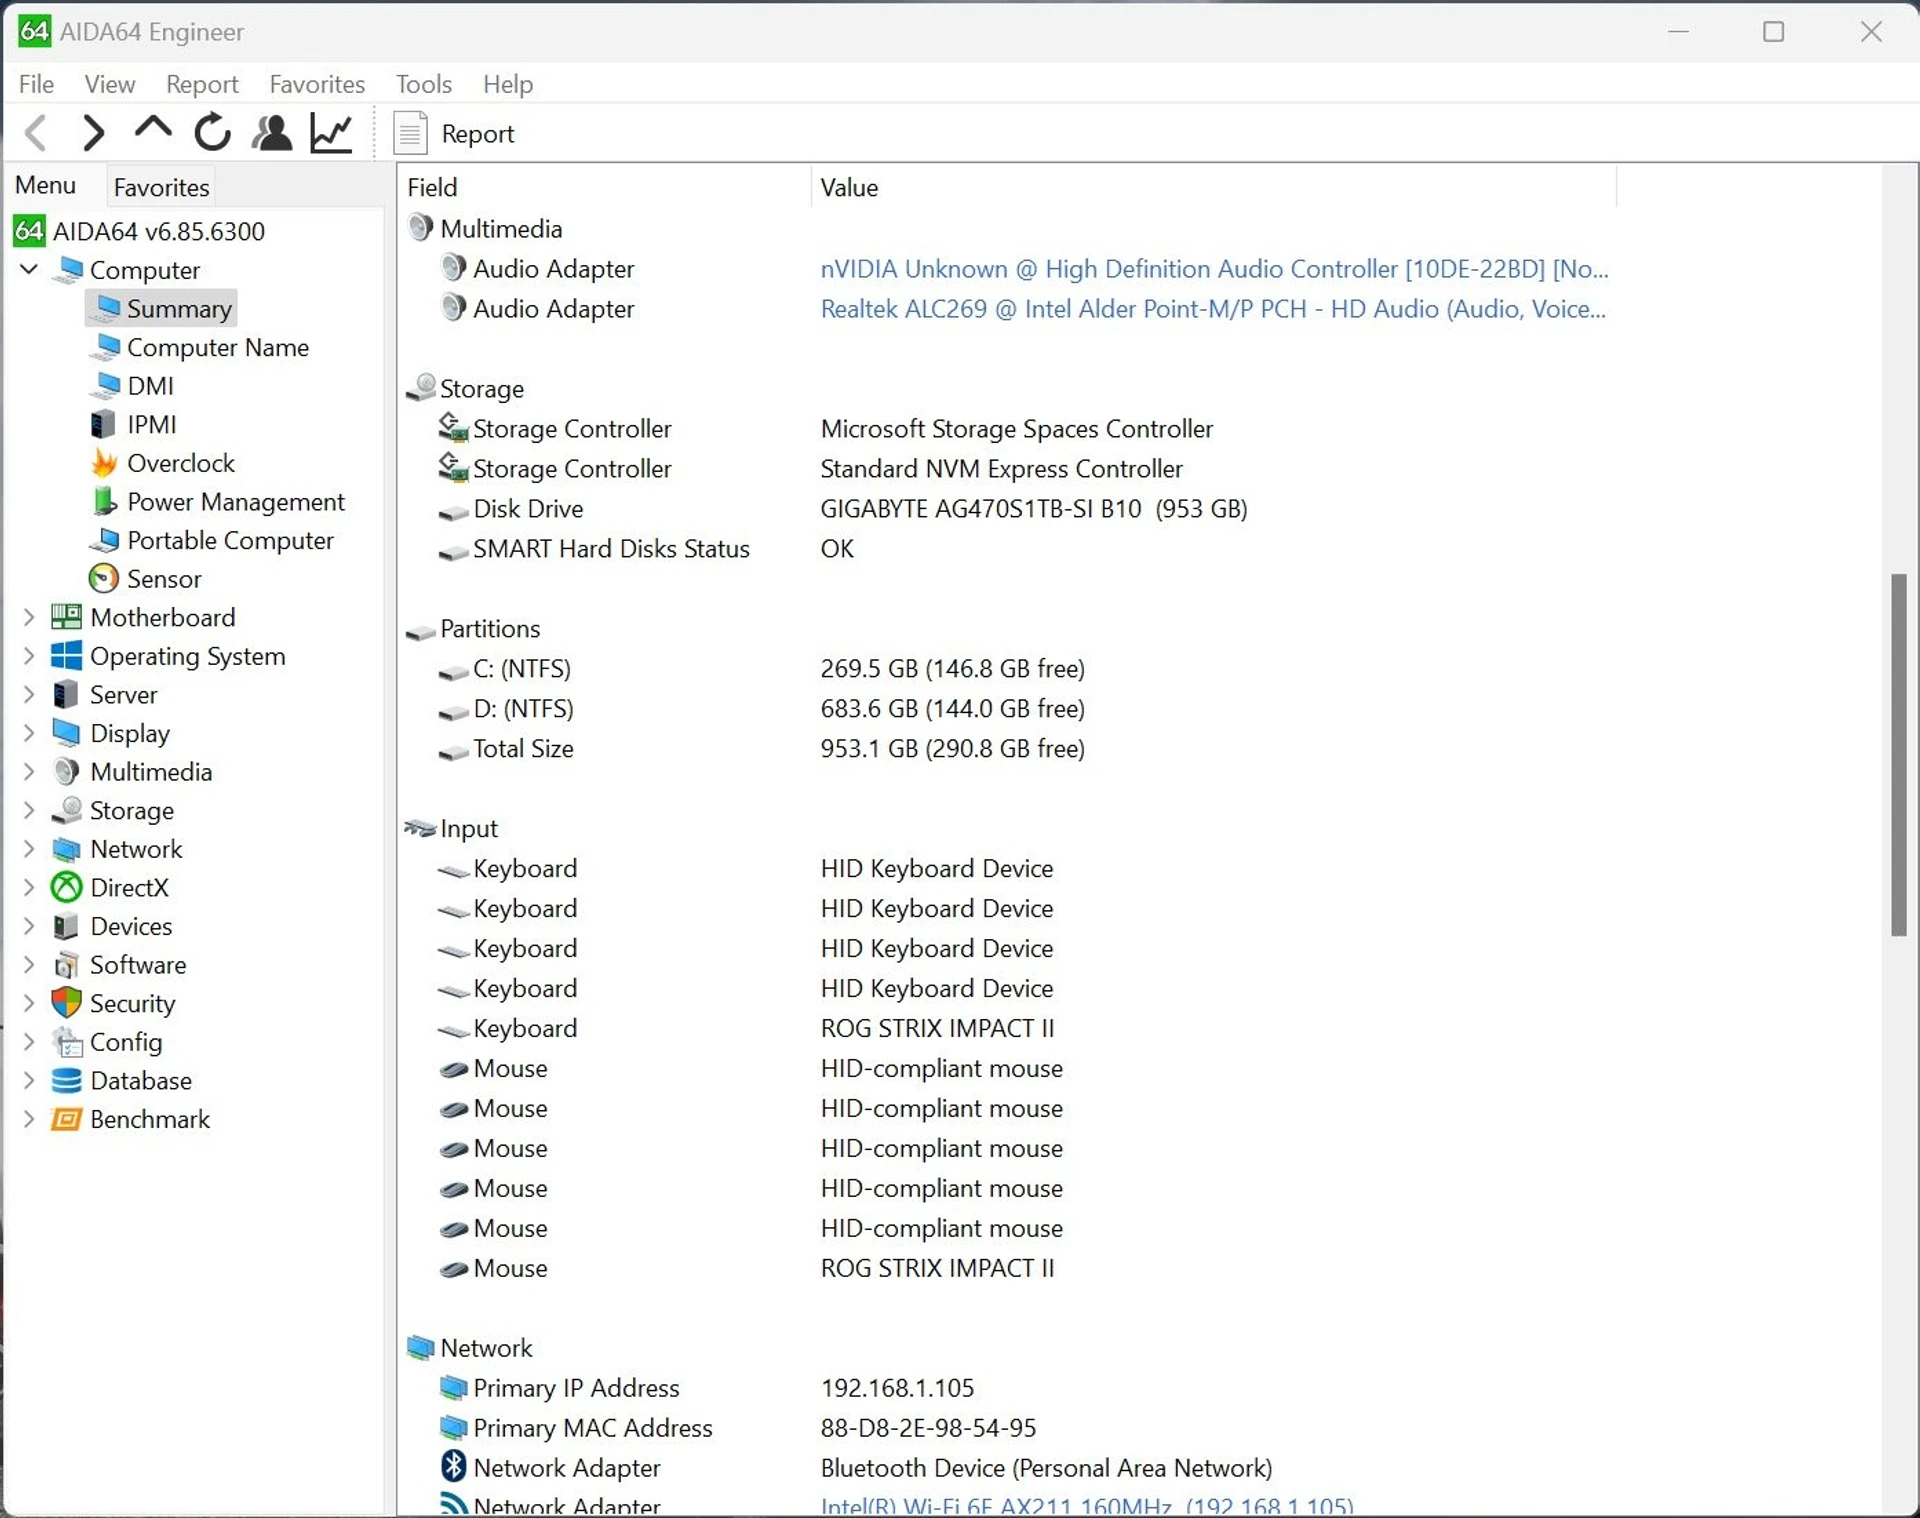Open the Help menu
This screenshot has width=1920, height=1518.
[508, 84]
